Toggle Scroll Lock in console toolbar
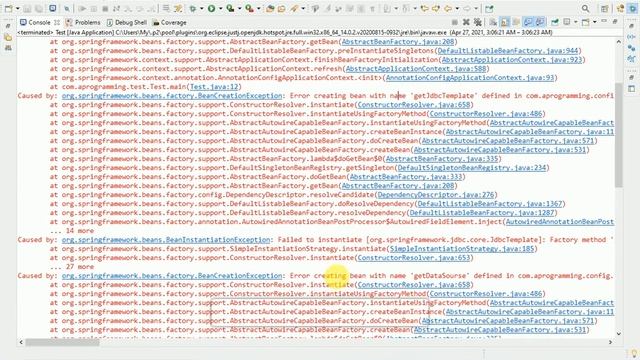This screenshot has width=640, height=360. point(504,22)
